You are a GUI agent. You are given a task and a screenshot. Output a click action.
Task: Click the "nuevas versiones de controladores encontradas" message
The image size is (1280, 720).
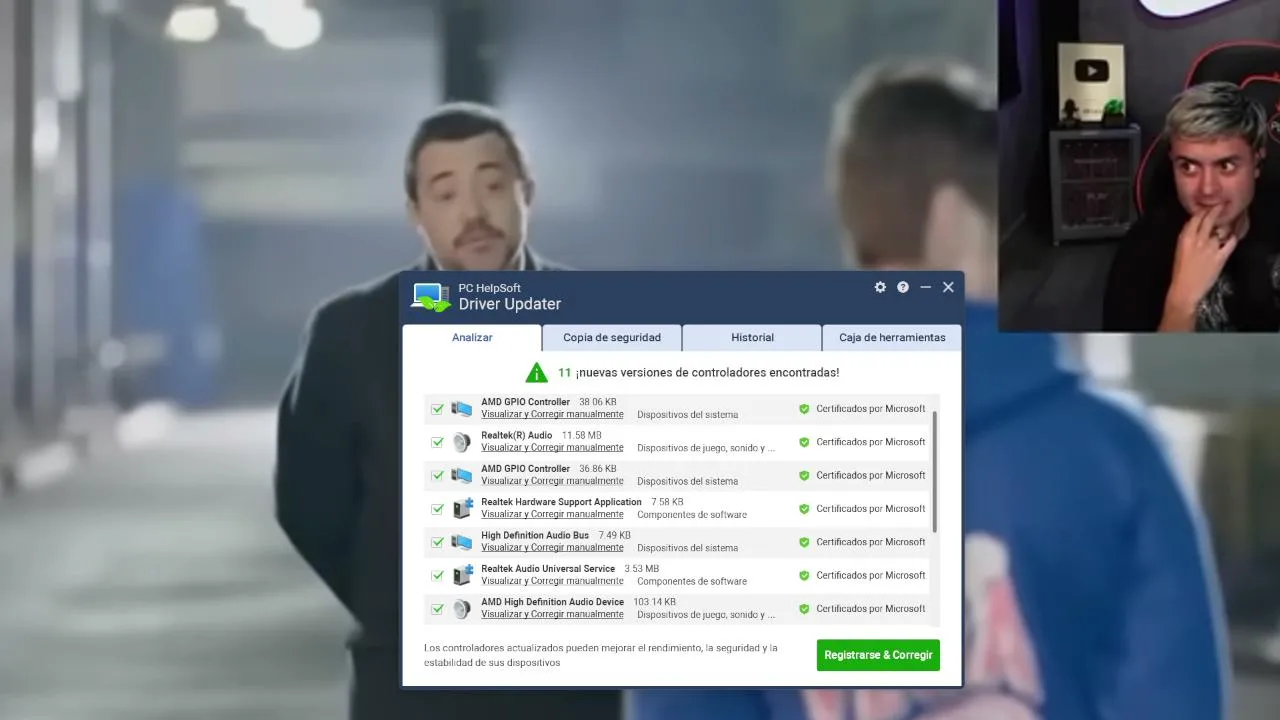coord(707,373)
